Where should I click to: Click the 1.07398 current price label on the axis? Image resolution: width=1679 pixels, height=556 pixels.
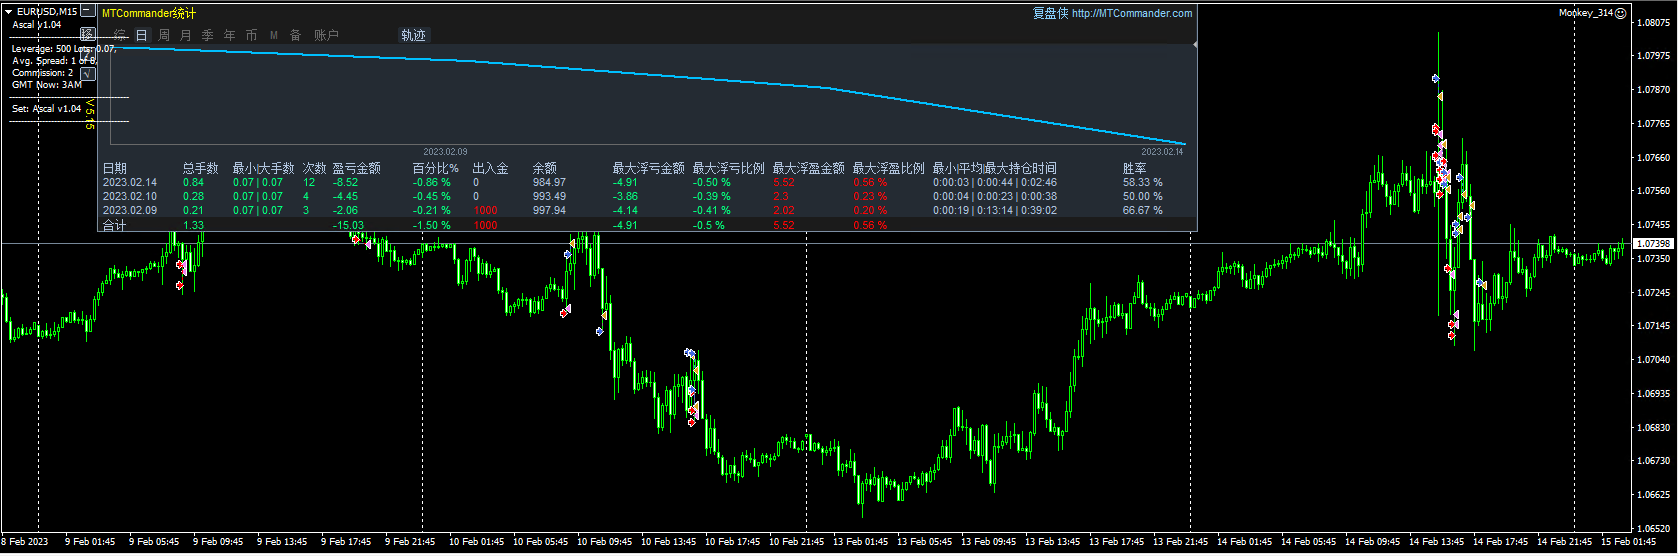[1653, 244]
